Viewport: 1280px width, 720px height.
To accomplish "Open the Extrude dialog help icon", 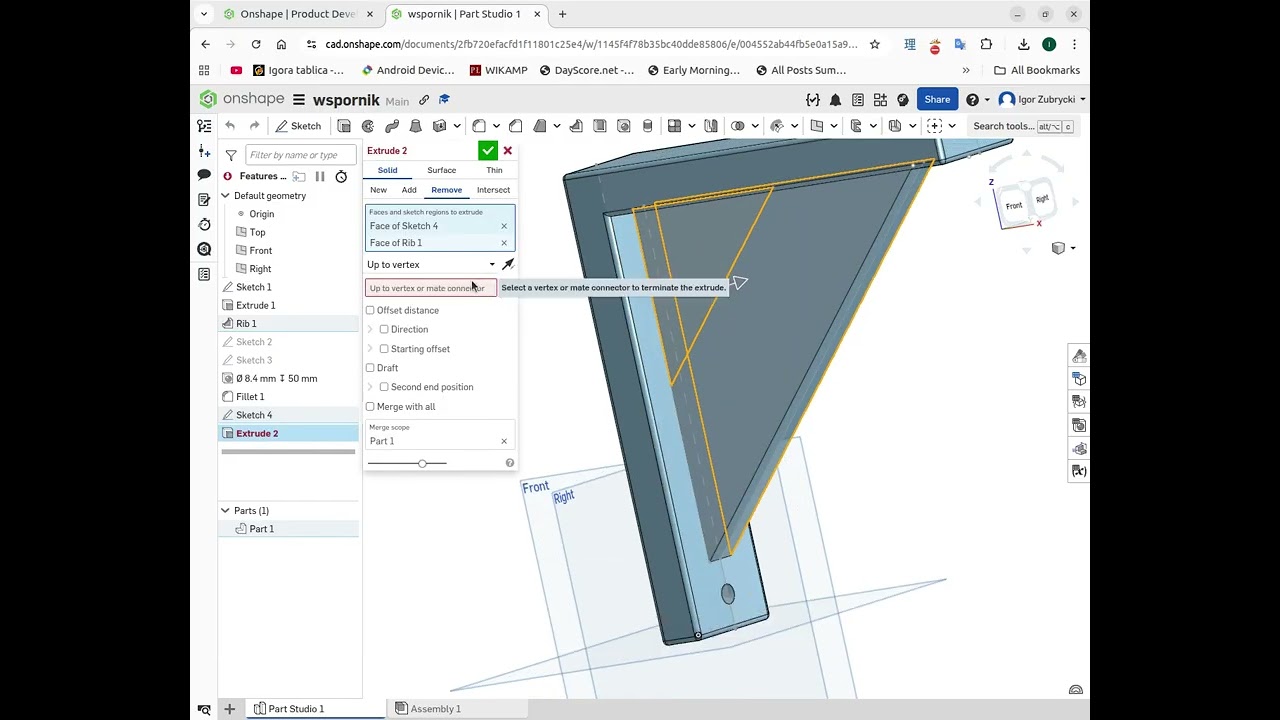I will click(510, 463).
